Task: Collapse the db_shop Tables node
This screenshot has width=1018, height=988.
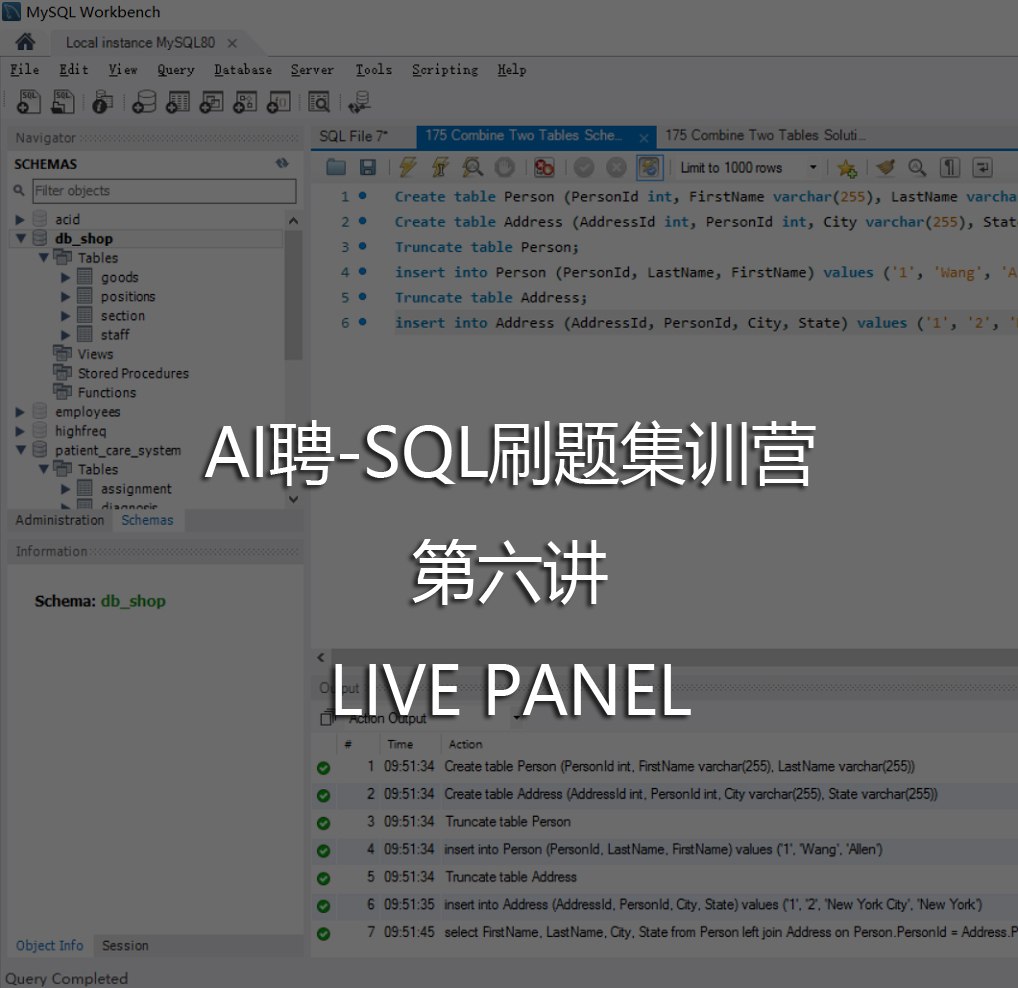Action: coord(45,257)
